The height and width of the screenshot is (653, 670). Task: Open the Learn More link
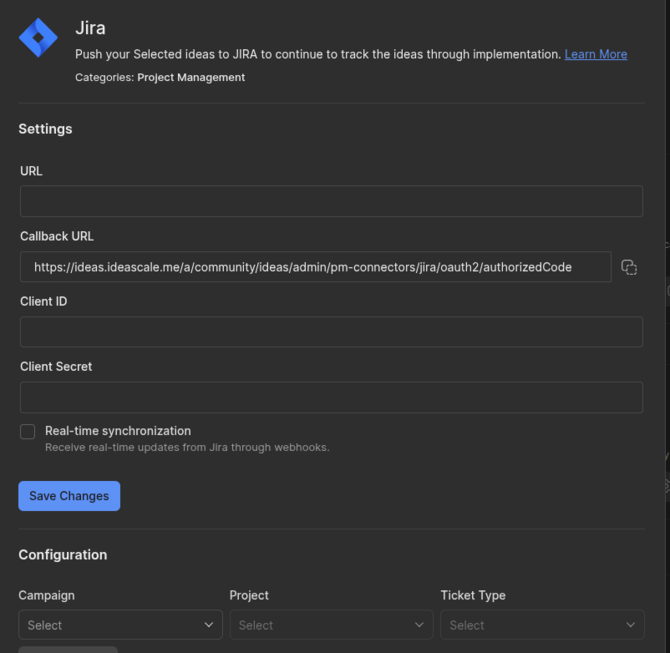[x=596, y=54]
